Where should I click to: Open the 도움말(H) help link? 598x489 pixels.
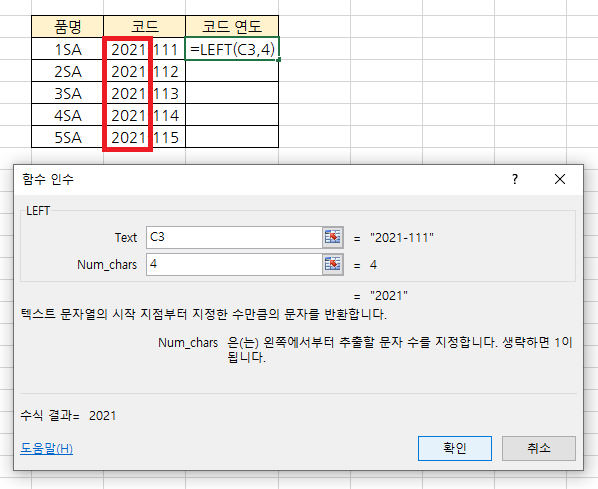[47, 448]
